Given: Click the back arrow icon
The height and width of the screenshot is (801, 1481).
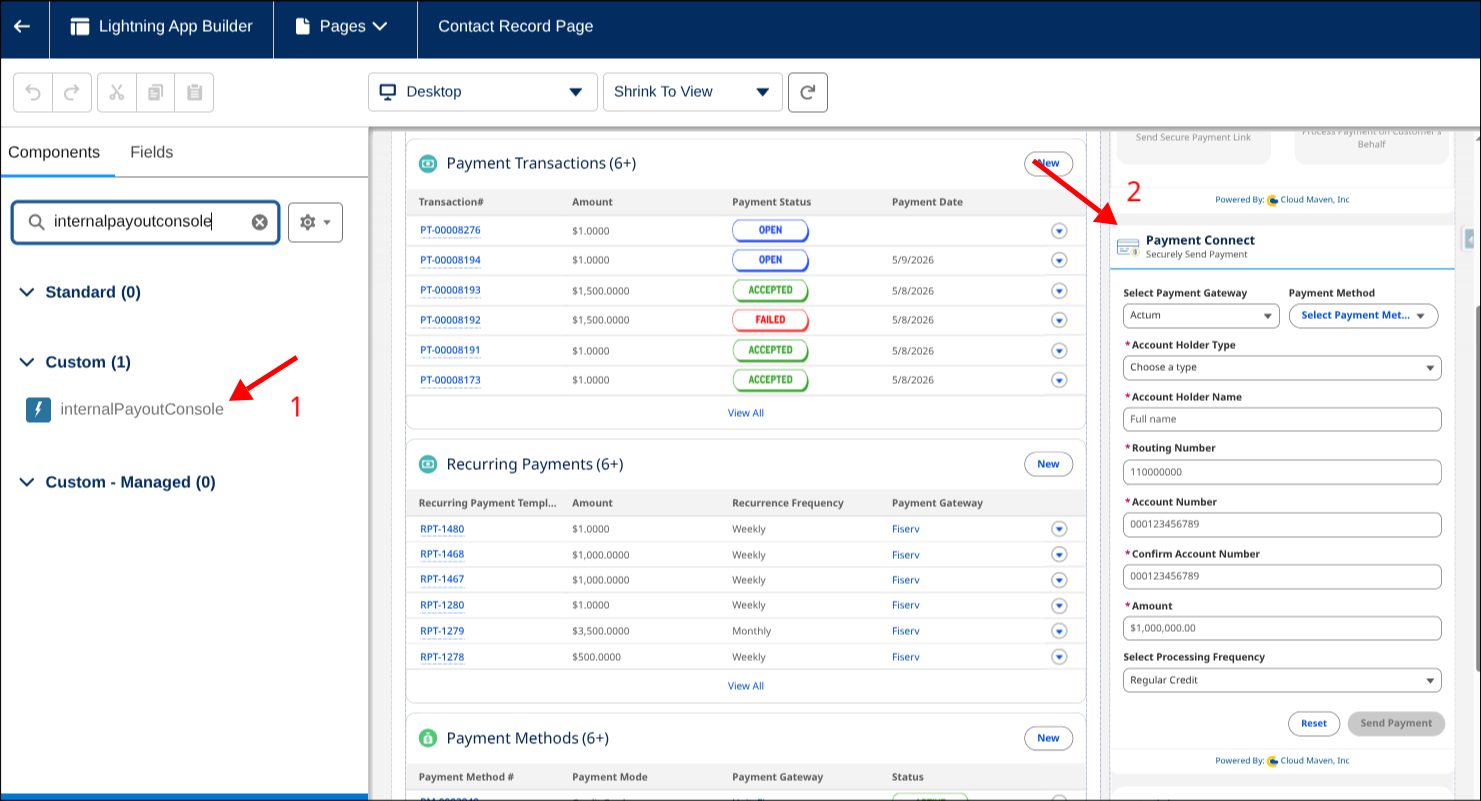Looking at the screenshot, I should [22, 27].
